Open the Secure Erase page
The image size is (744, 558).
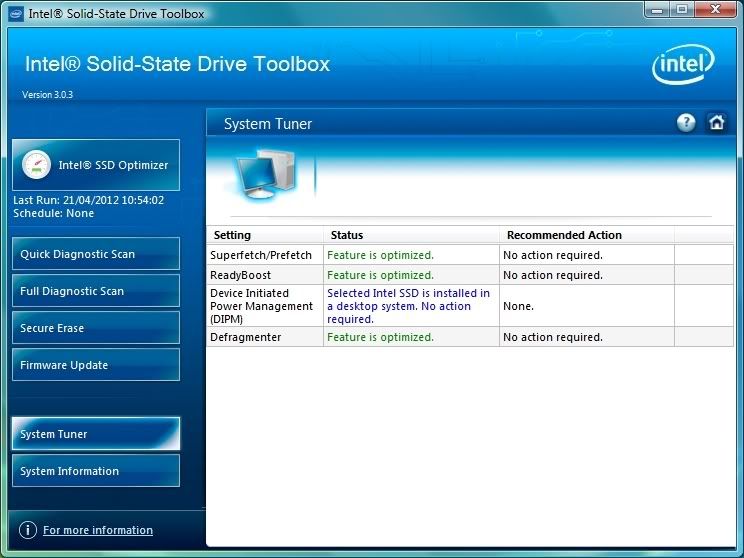(x=96, y=328)
